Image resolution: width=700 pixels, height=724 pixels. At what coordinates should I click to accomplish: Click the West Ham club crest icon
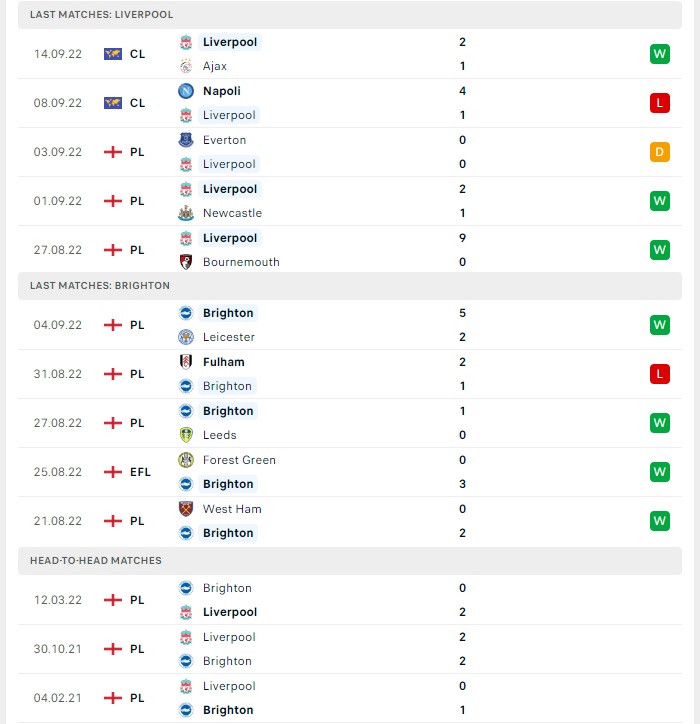click(186, 509)
